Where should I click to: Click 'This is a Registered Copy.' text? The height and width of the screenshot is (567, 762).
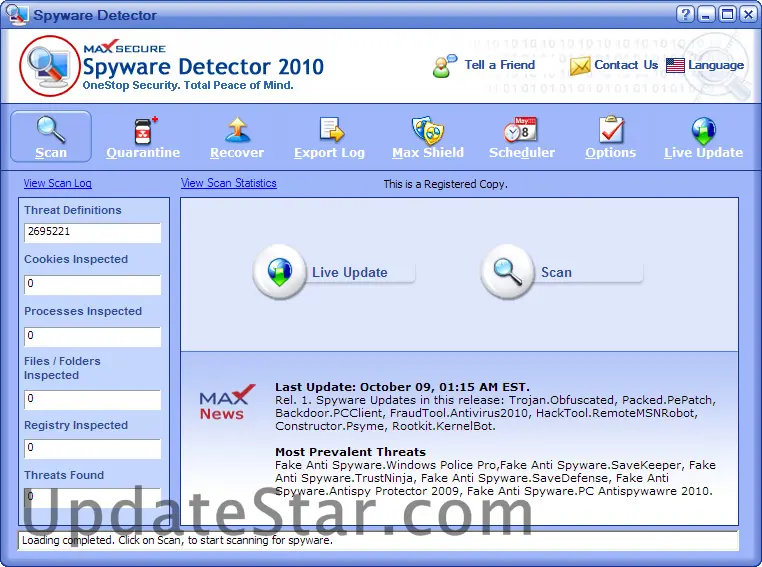pyautogui.click(x=445, y=184)
